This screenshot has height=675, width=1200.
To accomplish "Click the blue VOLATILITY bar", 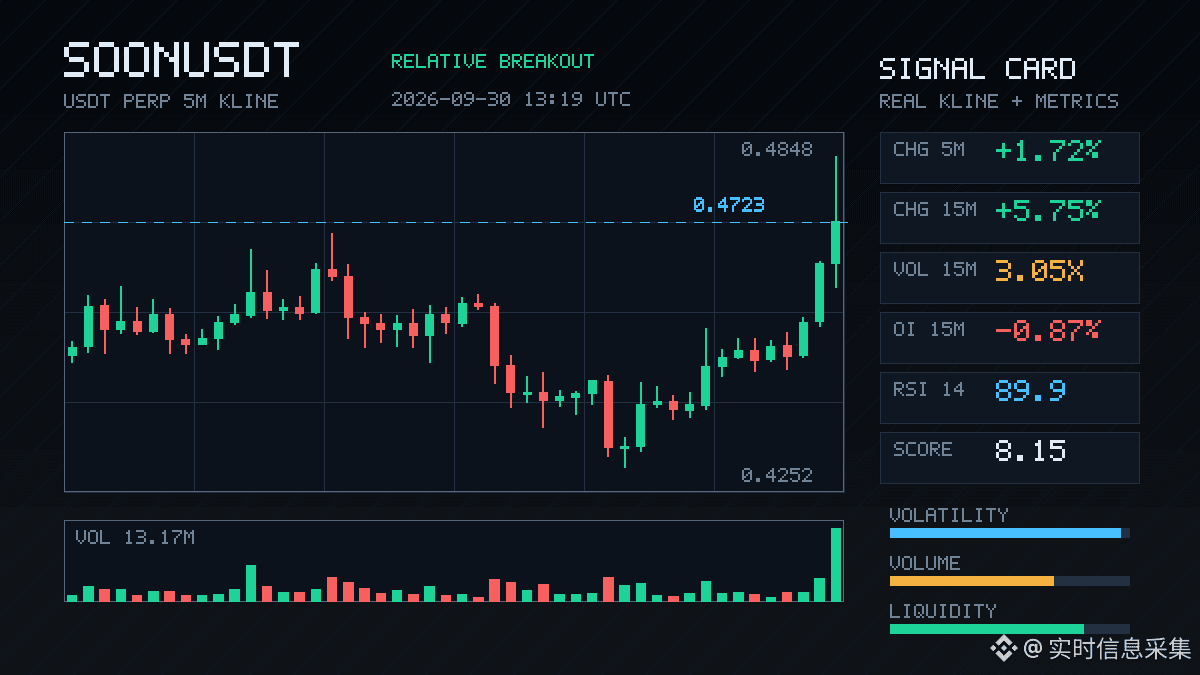I will point(1005,533).
